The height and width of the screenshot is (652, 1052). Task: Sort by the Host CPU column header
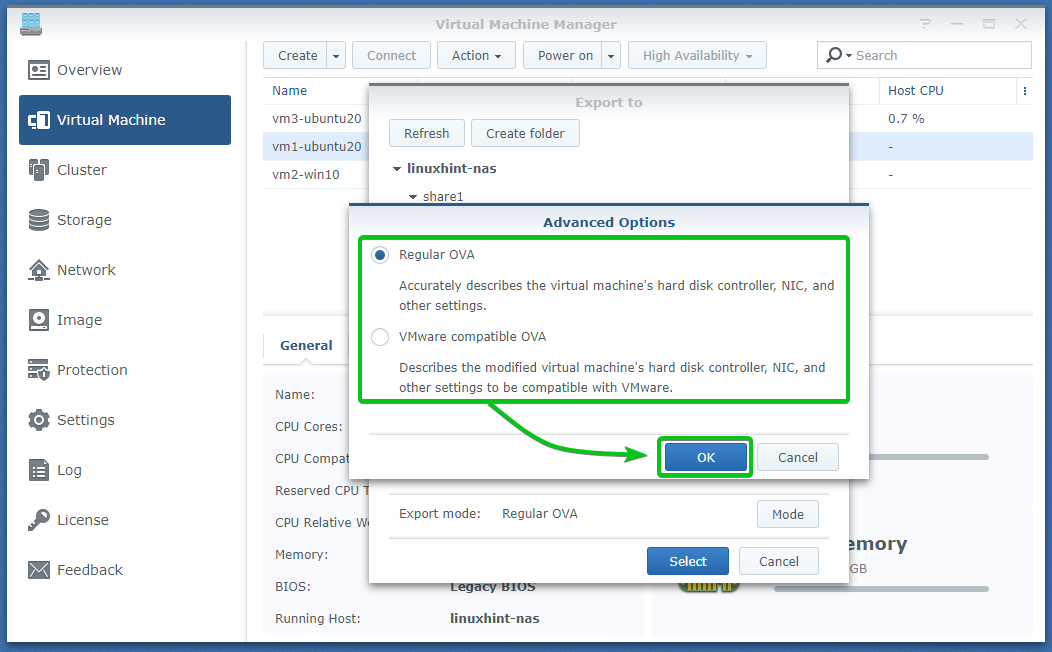click(x=948, y=91)
